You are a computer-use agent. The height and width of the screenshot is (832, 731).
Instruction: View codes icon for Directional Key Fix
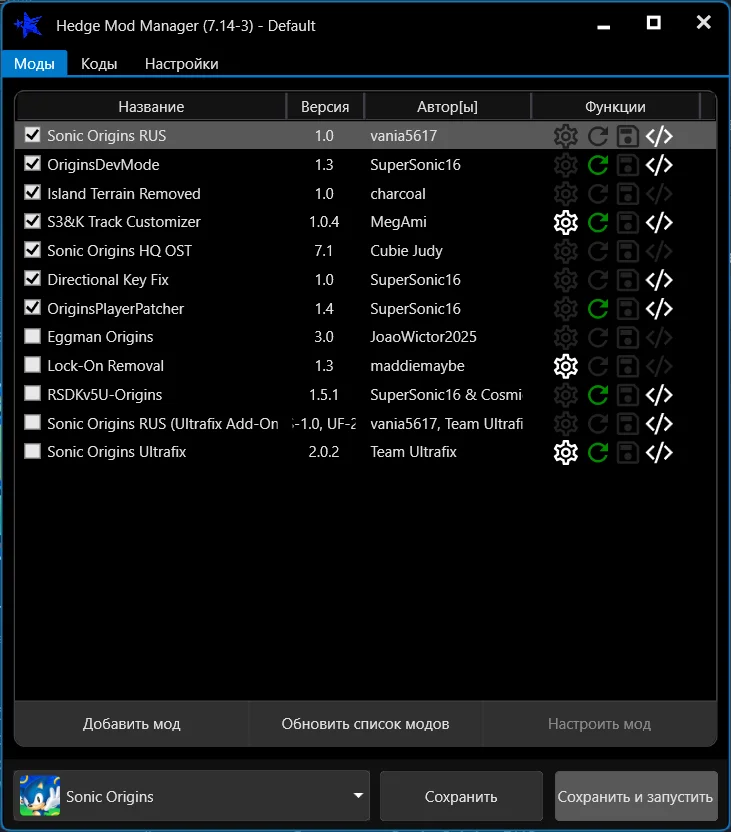(x=659, y=280)
